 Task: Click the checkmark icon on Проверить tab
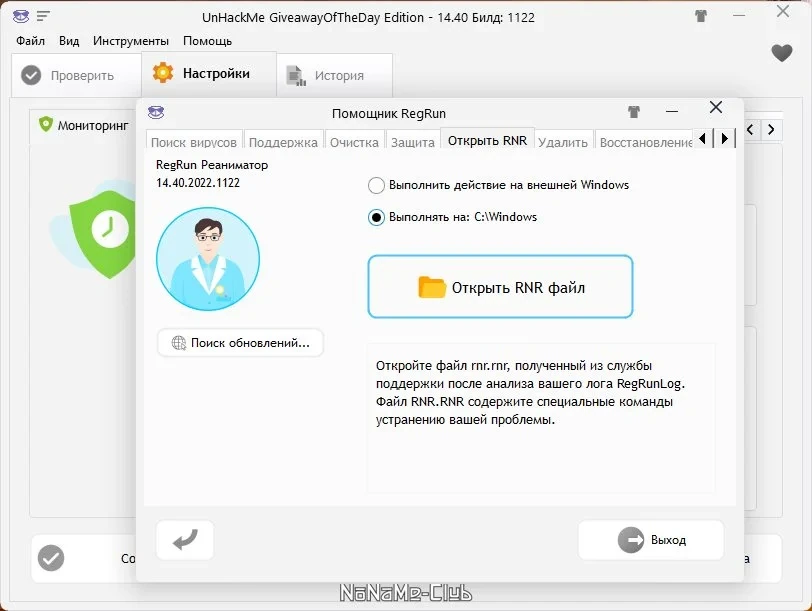(x=31, y=76)
